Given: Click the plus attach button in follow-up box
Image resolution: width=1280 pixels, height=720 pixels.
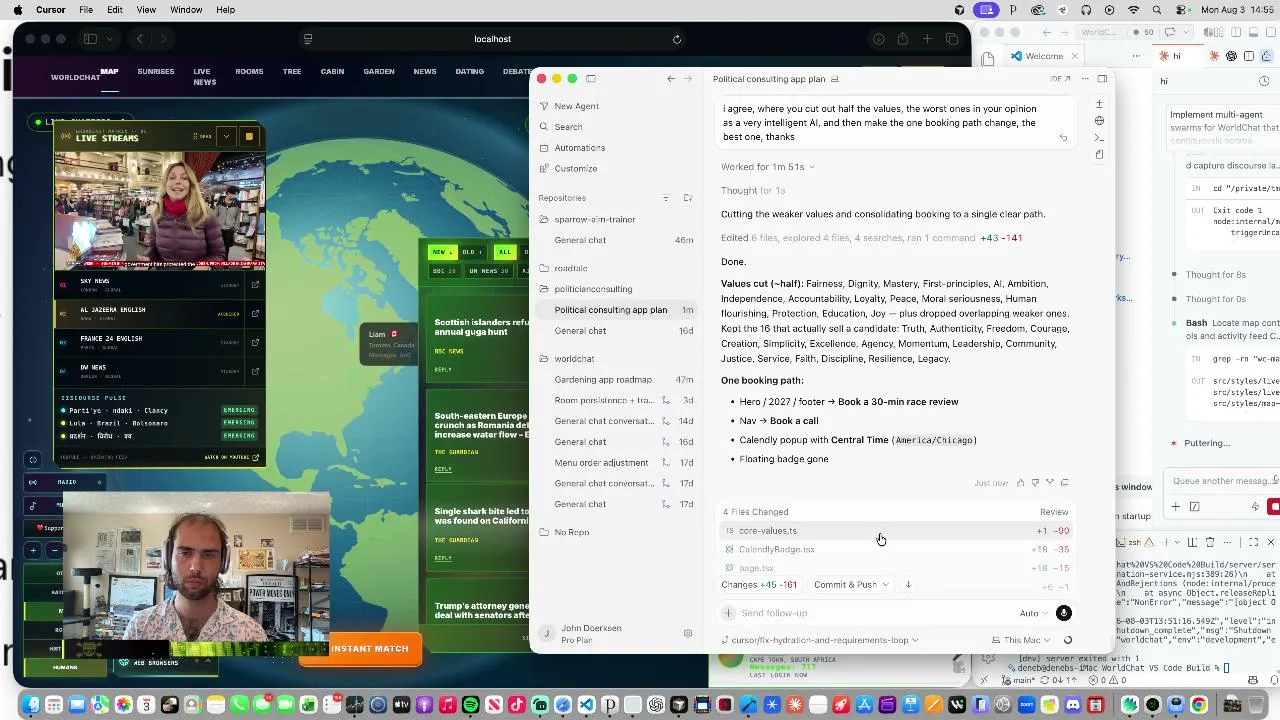Looking at the screenshot, I should (x=728, y=613).
